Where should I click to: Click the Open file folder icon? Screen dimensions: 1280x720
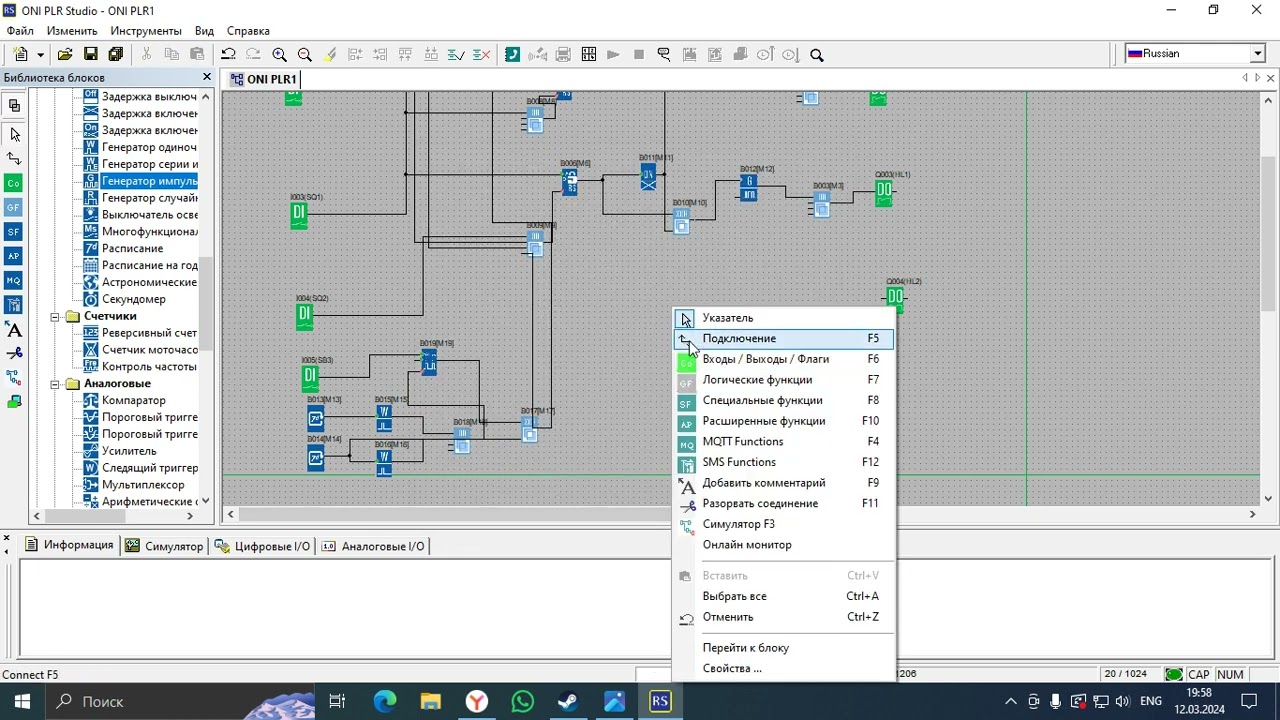[x=65, y=54]
